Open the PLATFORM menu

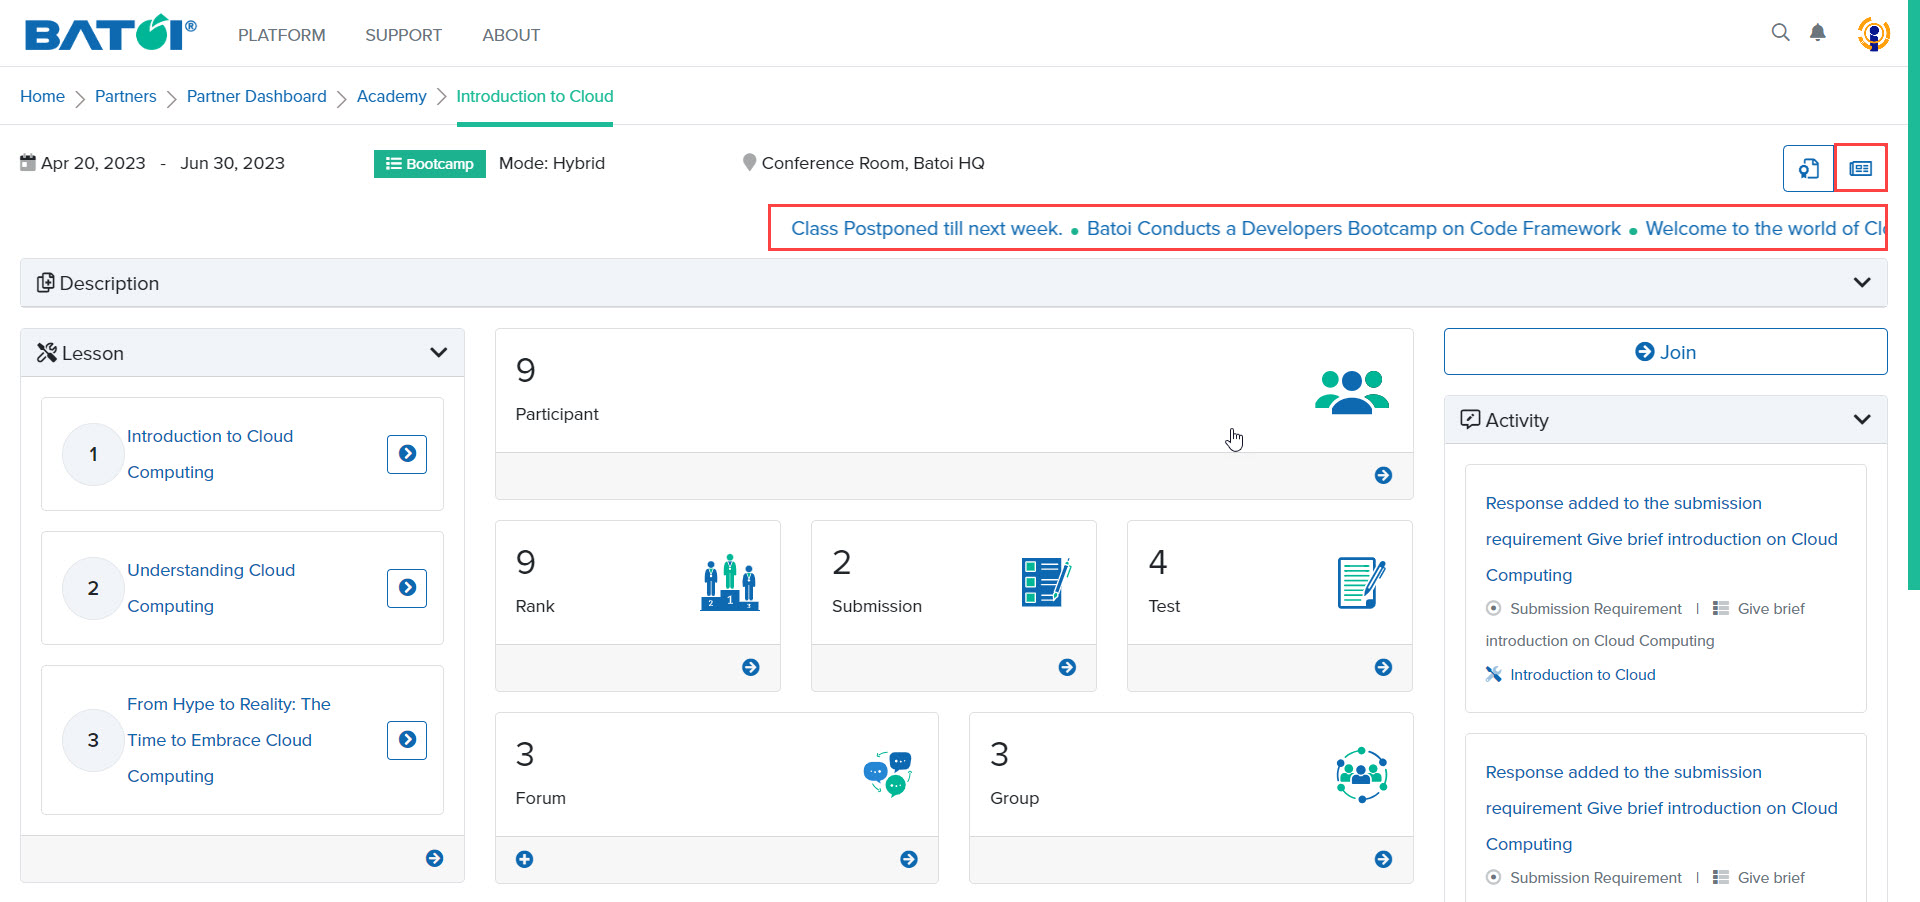[282, 35]
